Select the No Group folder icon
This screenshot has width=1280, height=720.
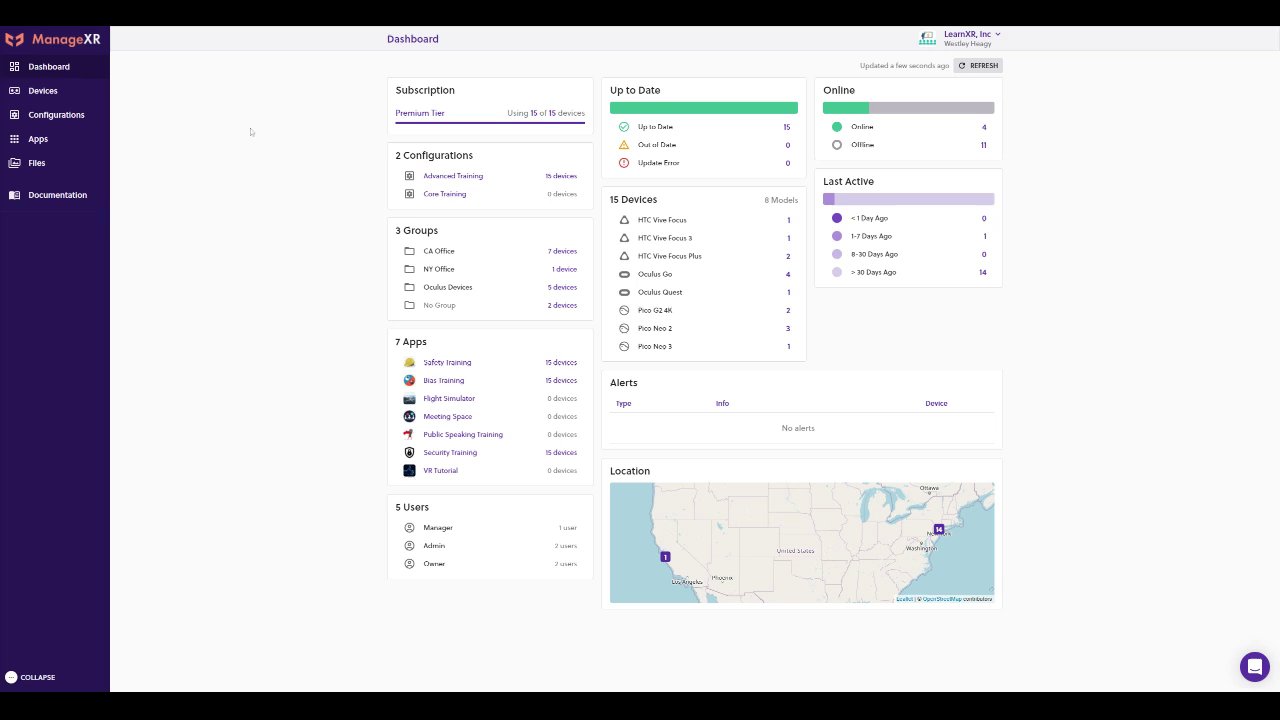coord(409,305)
